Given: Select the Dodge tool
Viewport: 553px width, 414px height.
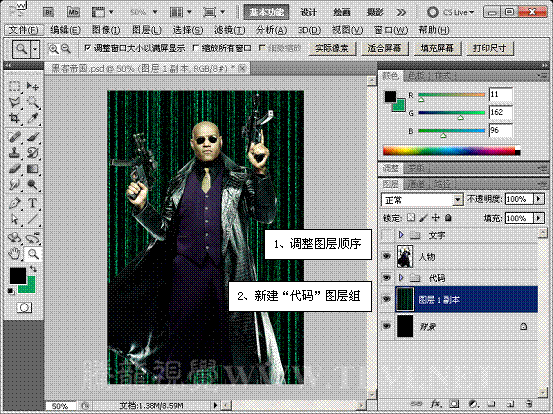Looking at the screenshot, I should pos(32,185).
